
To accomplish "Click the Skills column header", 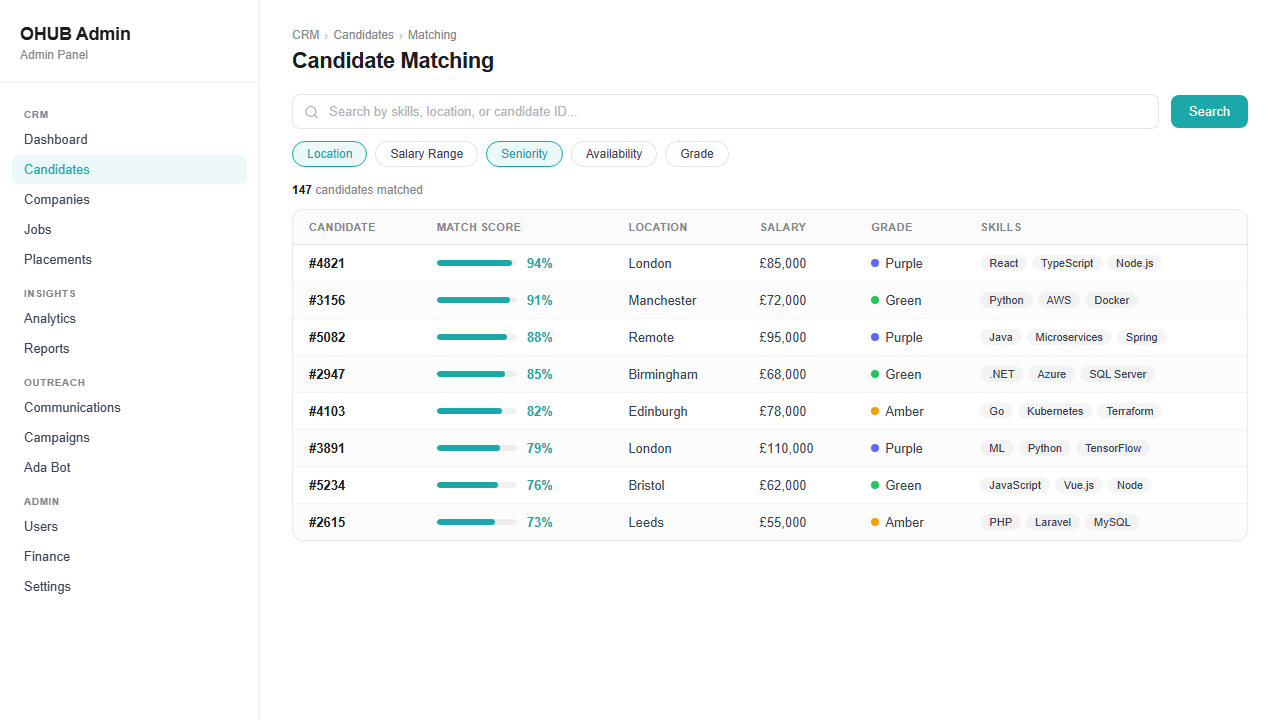I will (x=1001, y=227).
